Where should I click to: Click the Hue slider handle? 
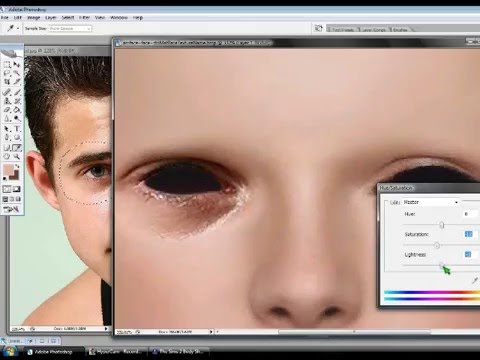tap(442, 225)
